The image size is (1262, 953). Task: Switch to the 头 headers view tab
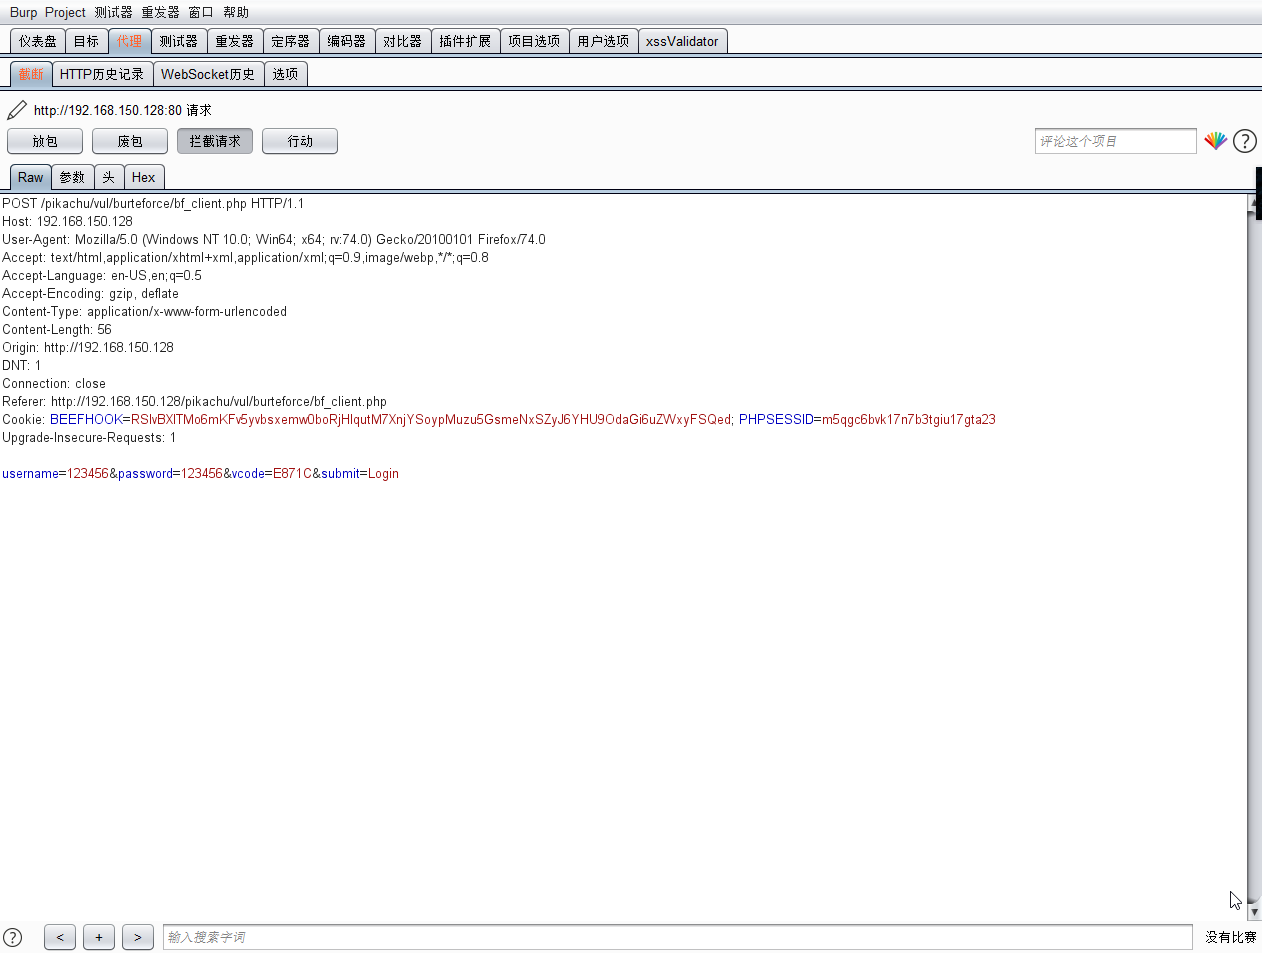(x=109, y=177)
